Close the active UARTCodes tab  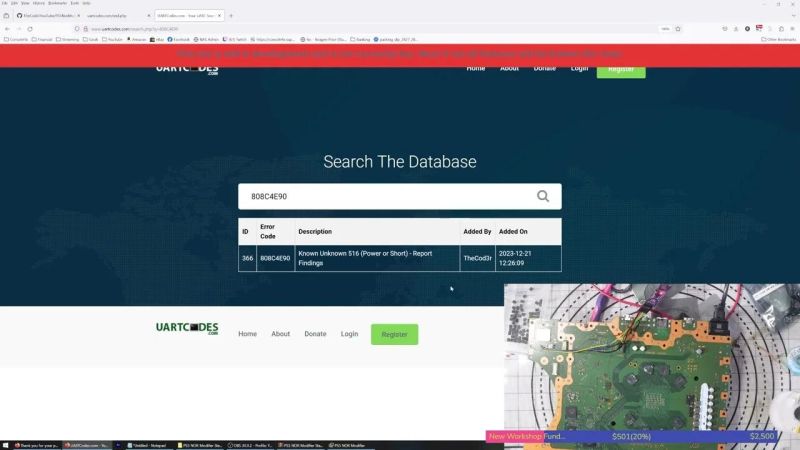click(x=219, y=16)
